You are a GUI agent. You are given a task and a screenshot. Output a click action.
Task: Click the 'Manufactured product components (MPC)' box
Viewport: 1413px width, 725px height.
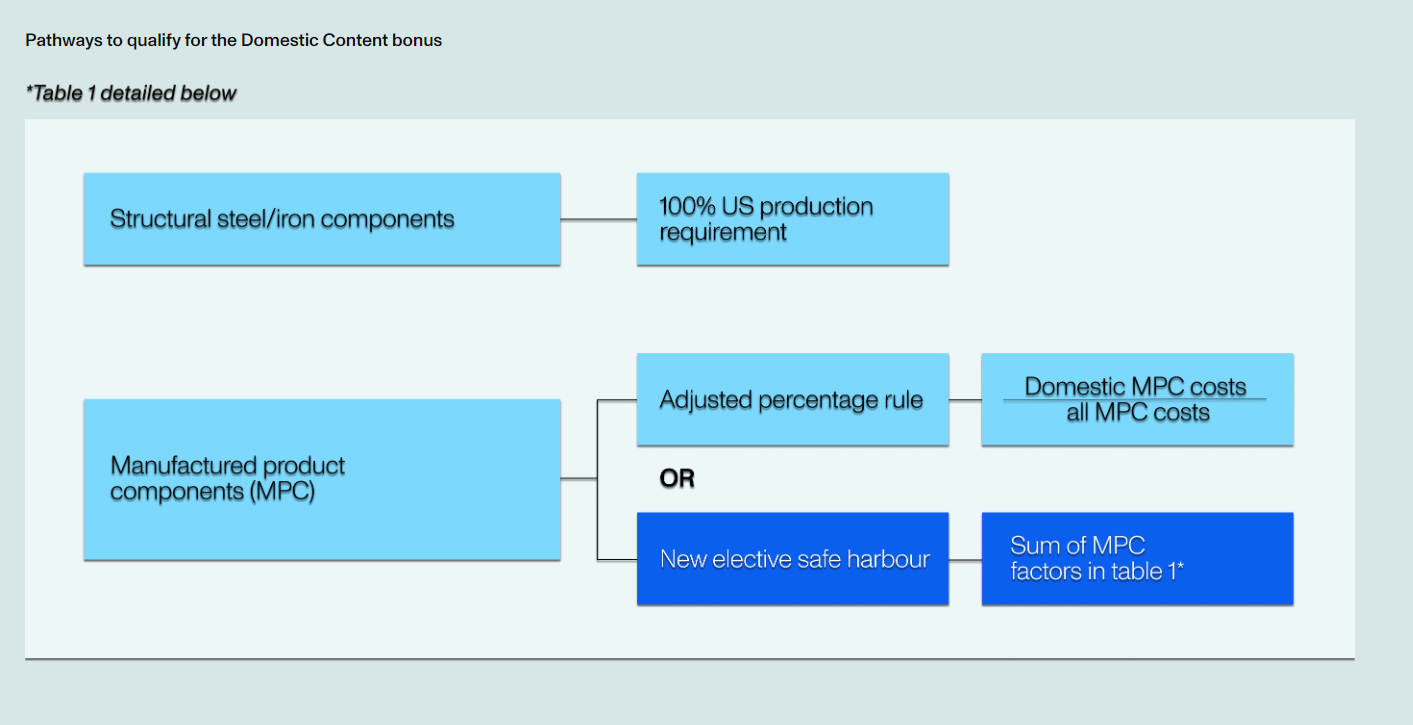321,479
